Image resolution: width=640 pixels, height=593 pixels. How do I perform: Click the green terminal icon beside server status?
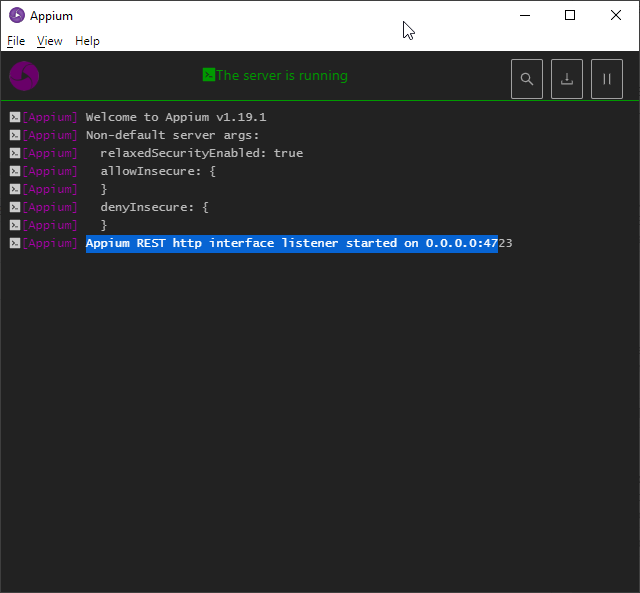coord(209,75)
